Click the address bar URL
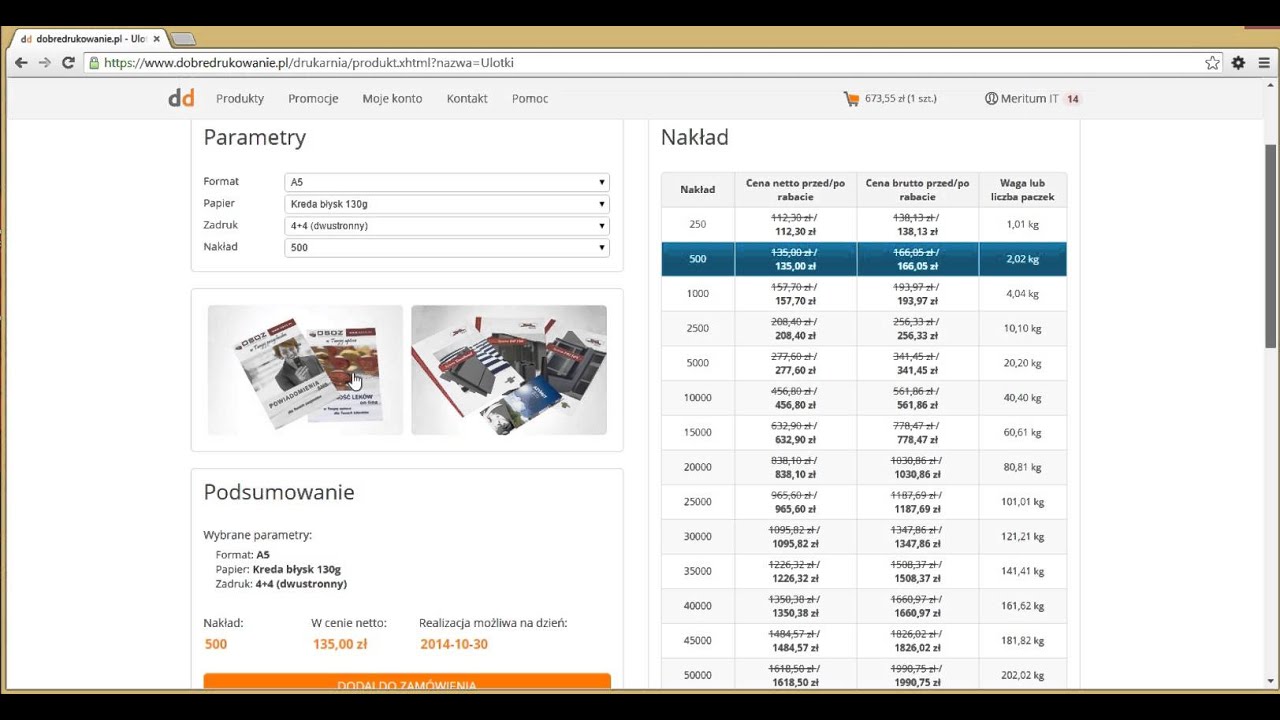 point(309,62)
